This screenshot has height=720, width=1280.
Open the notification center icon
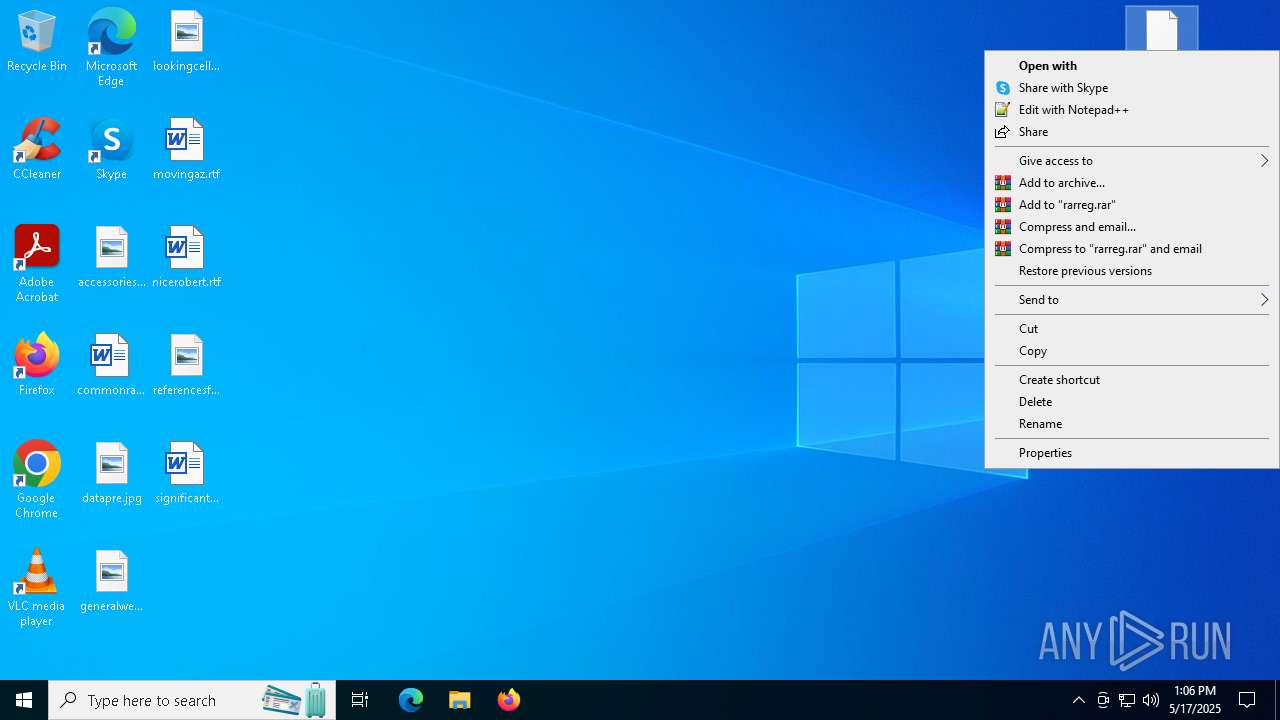point(1247,700)
